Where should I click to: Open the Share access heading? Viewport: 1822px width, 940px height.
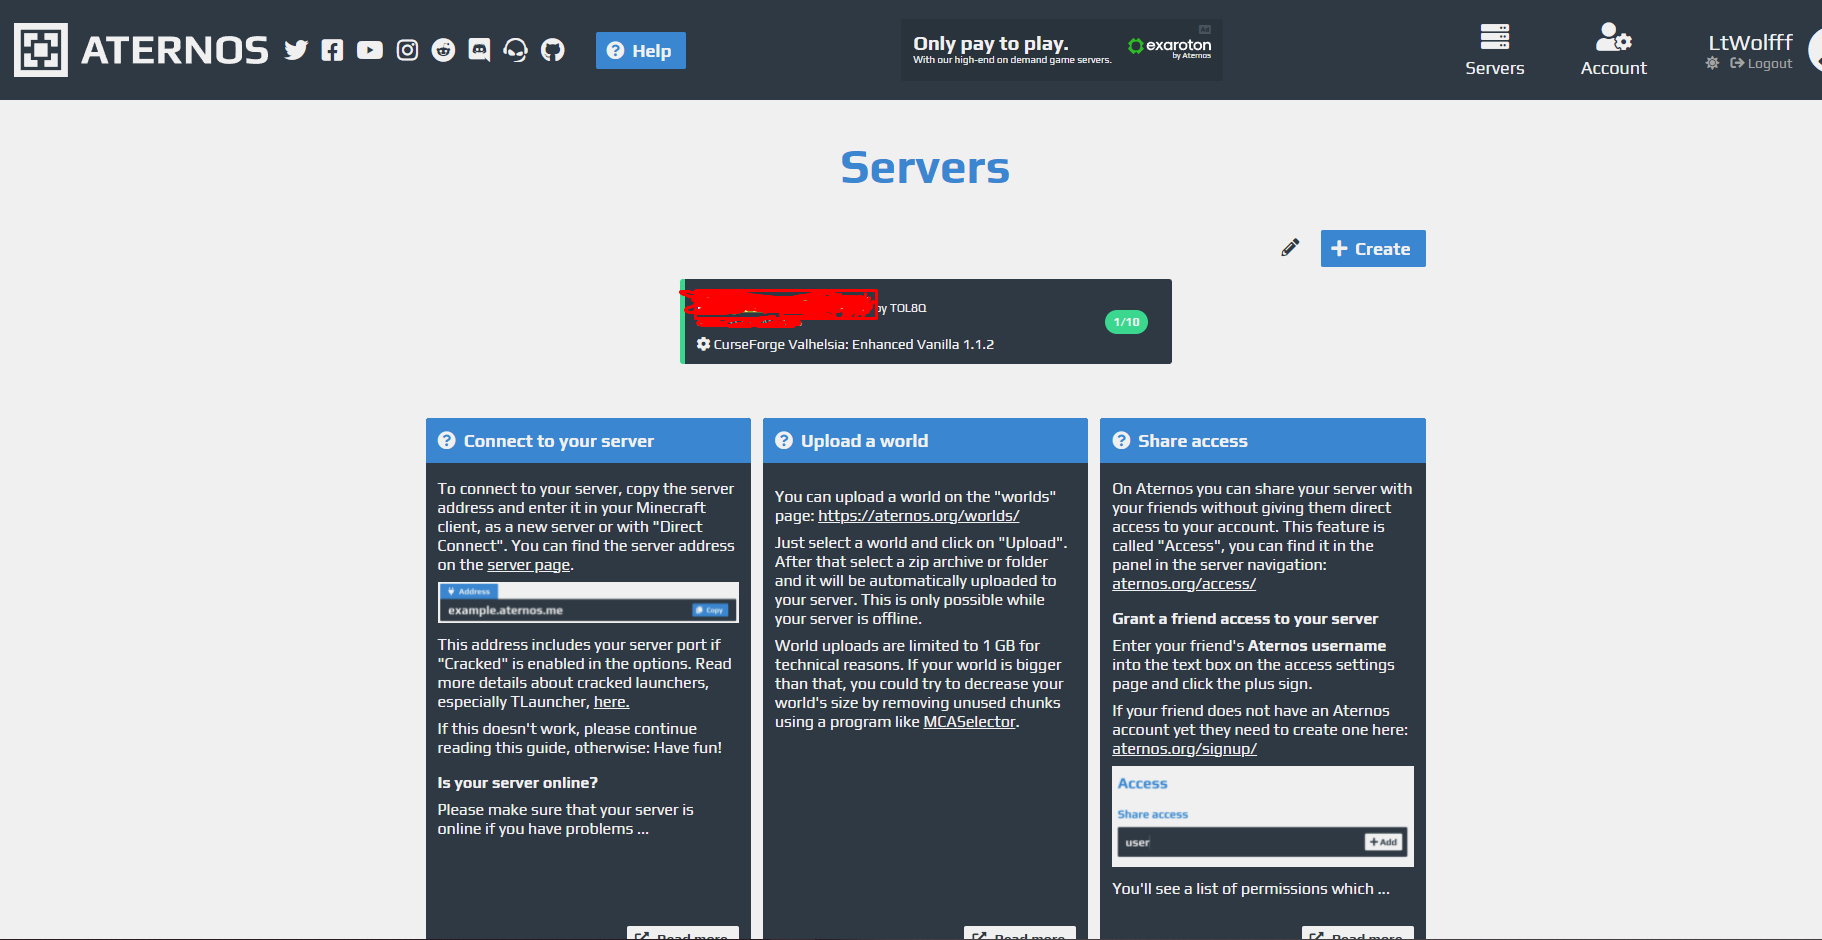tap(1193, 441)
